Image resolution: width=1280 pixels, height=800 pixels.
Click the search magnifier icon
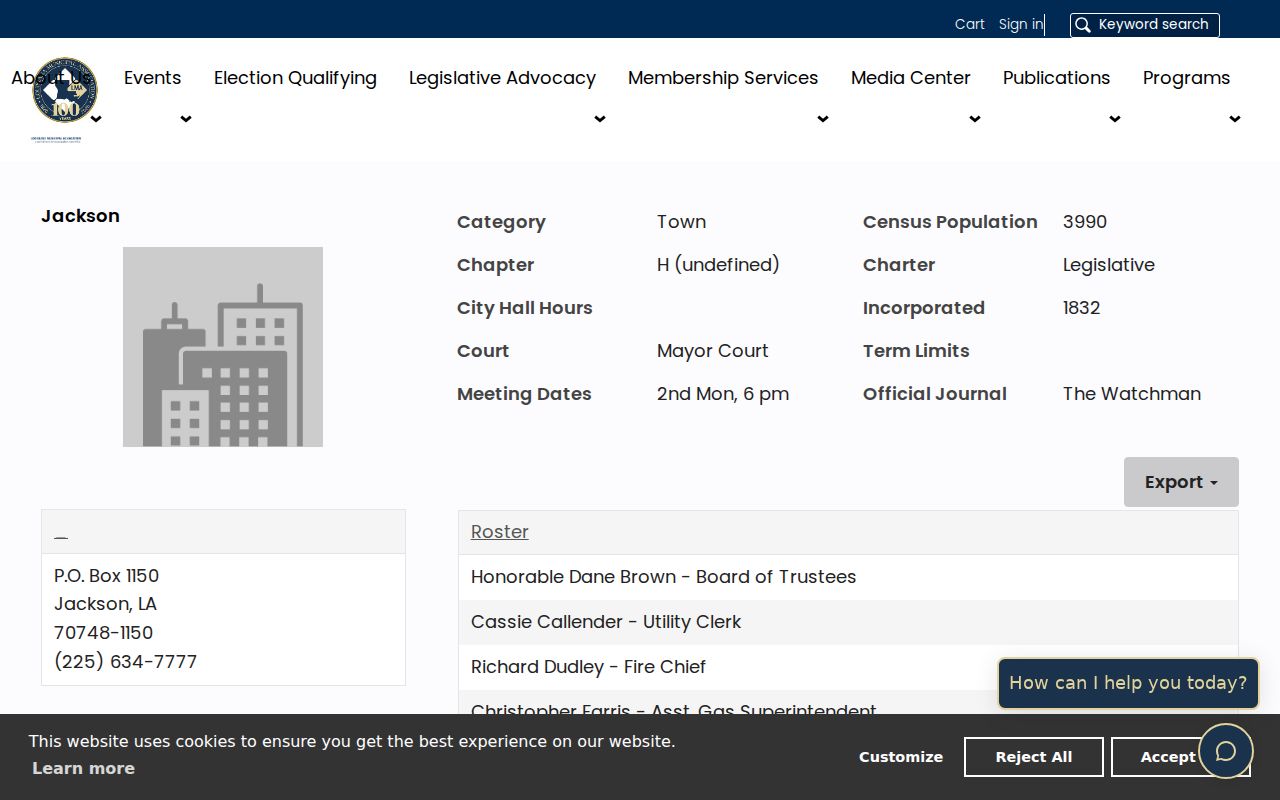click(1083, 25)
